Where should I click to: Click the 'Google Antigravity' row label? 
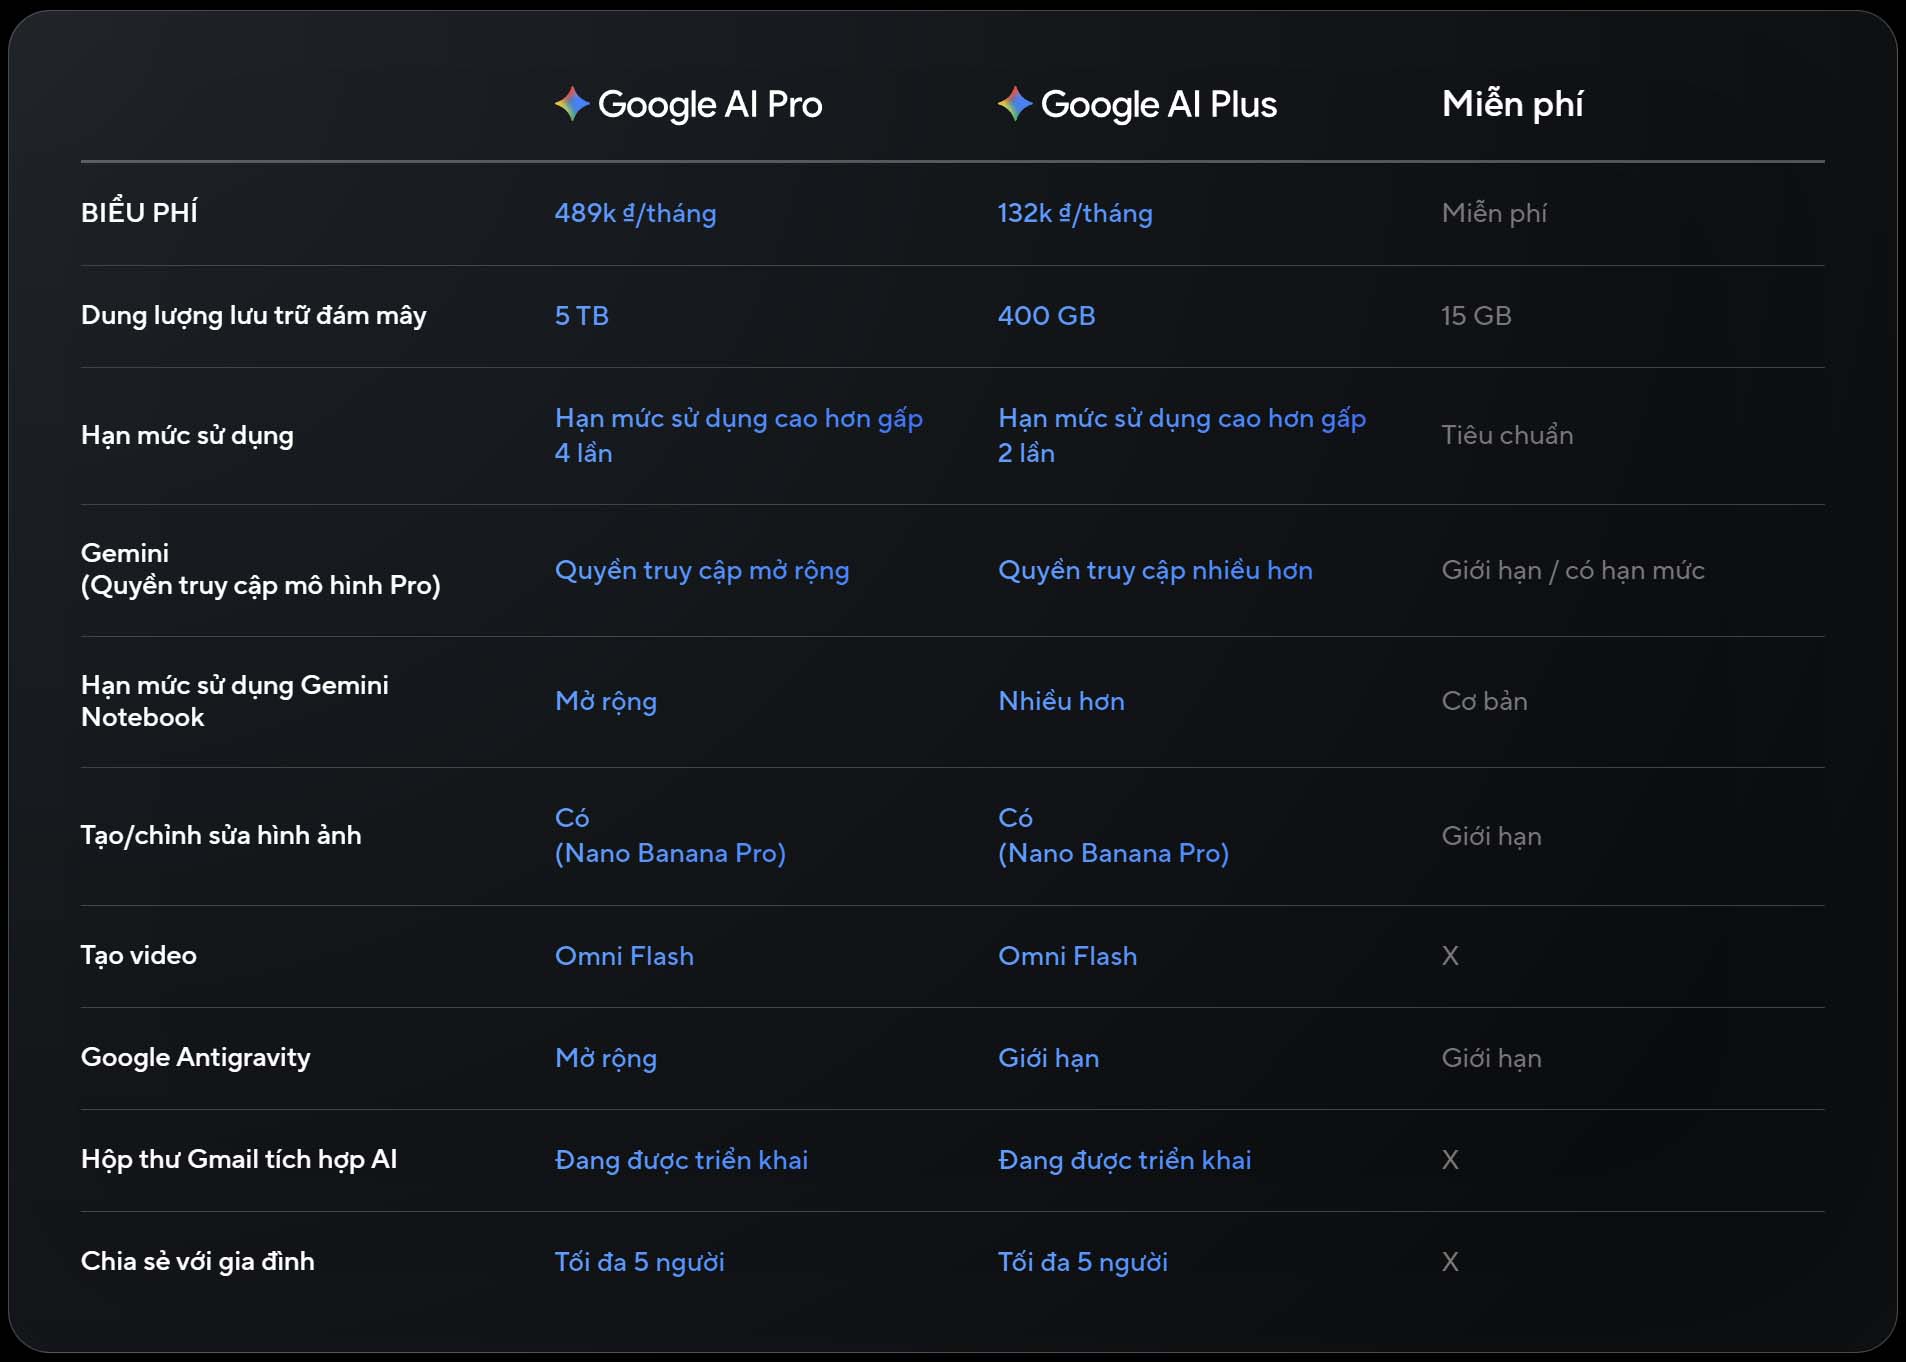pyautogui.click(x=196, y=1057)
